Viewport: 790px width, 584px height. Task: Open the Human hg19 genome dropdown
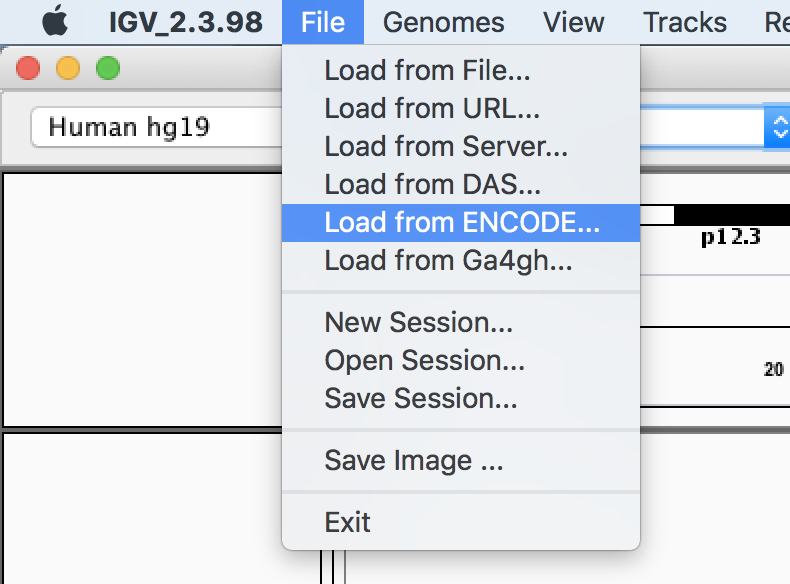click(x=156, y=126)
